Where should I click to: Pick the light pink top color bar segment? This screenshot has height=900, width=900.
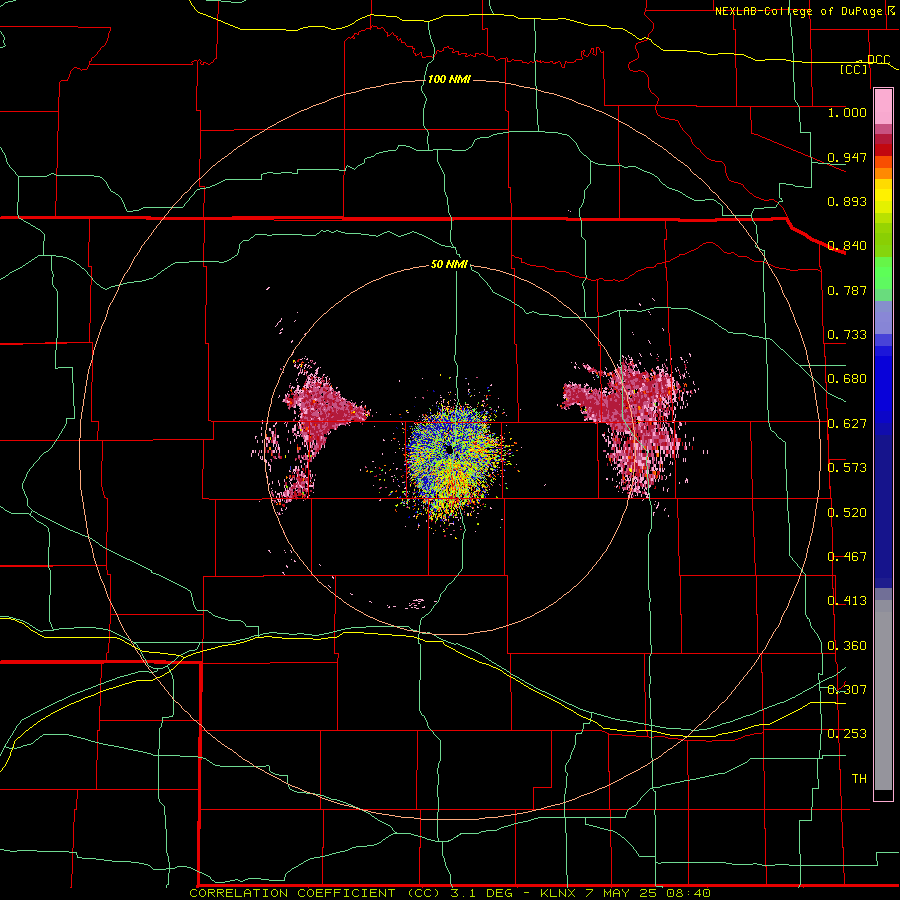(883, 106)
